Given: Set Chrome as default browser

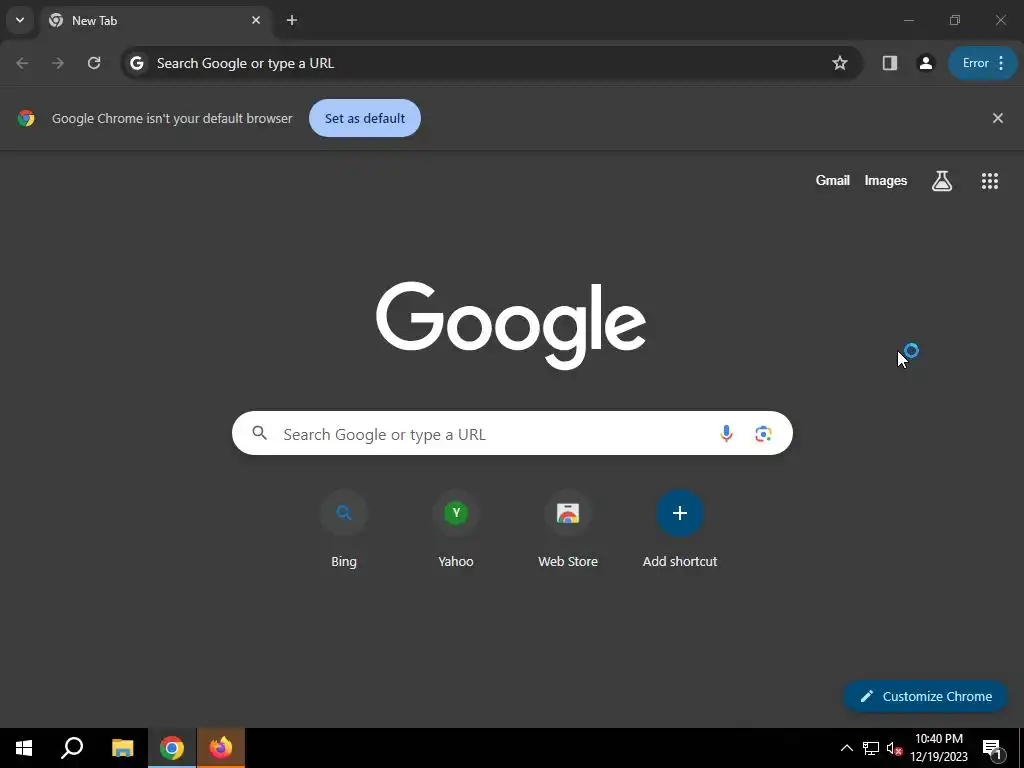Looking at the screenshot, I should (364, 118).
